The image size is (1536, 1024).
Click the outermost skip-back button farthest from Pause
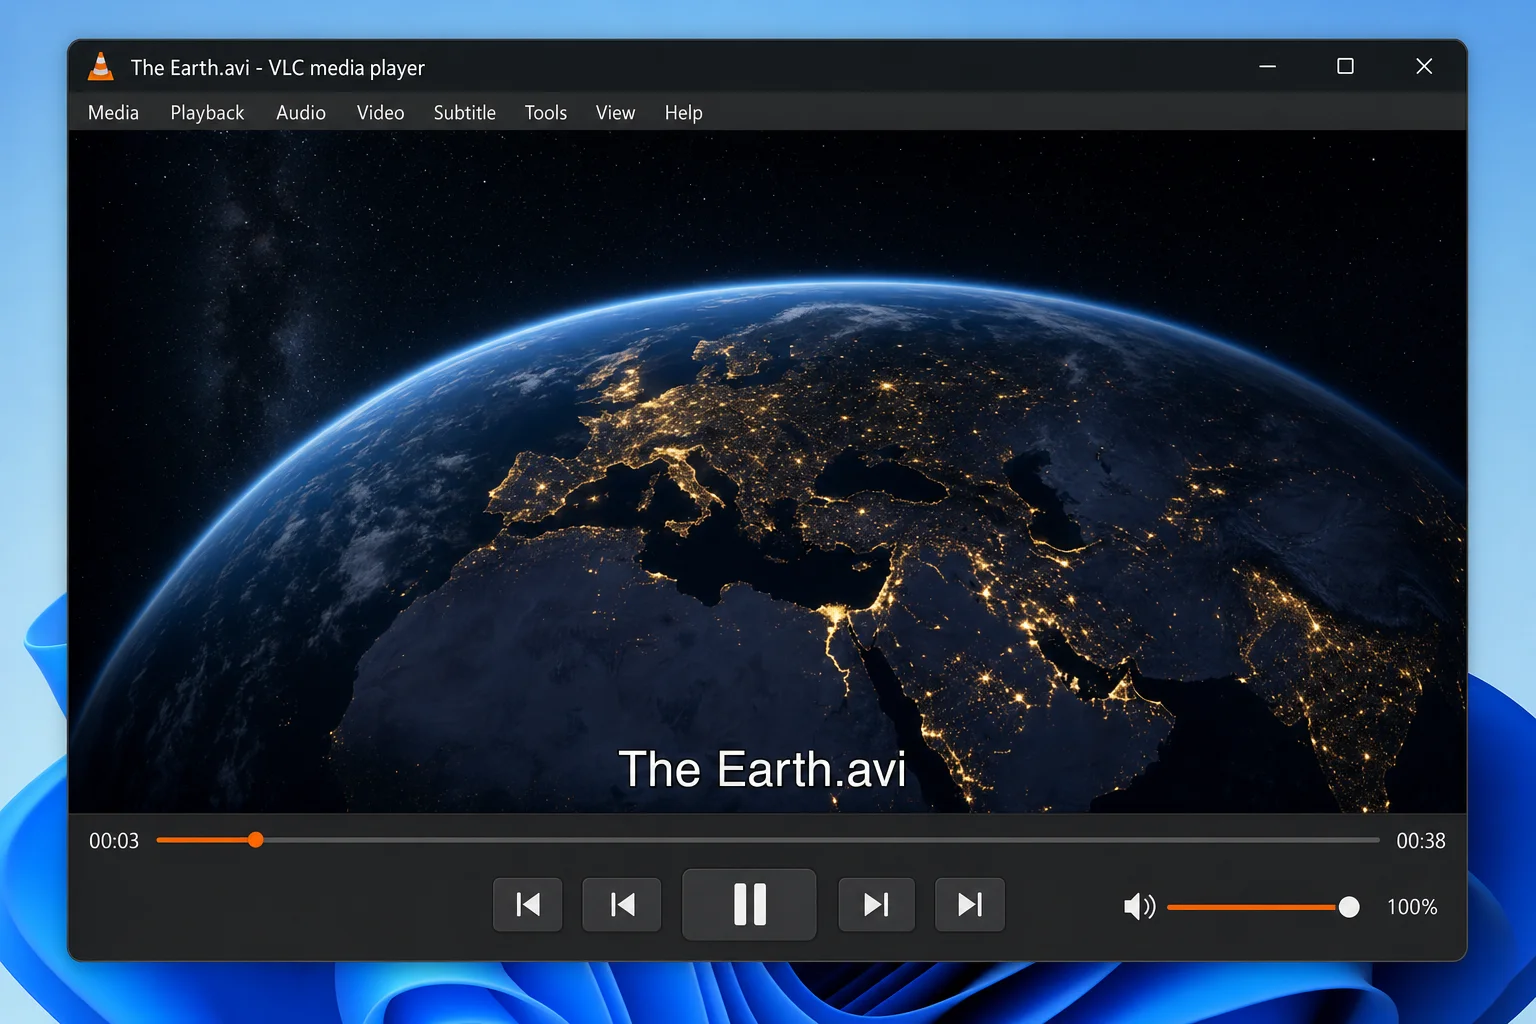tap(528, 905)
